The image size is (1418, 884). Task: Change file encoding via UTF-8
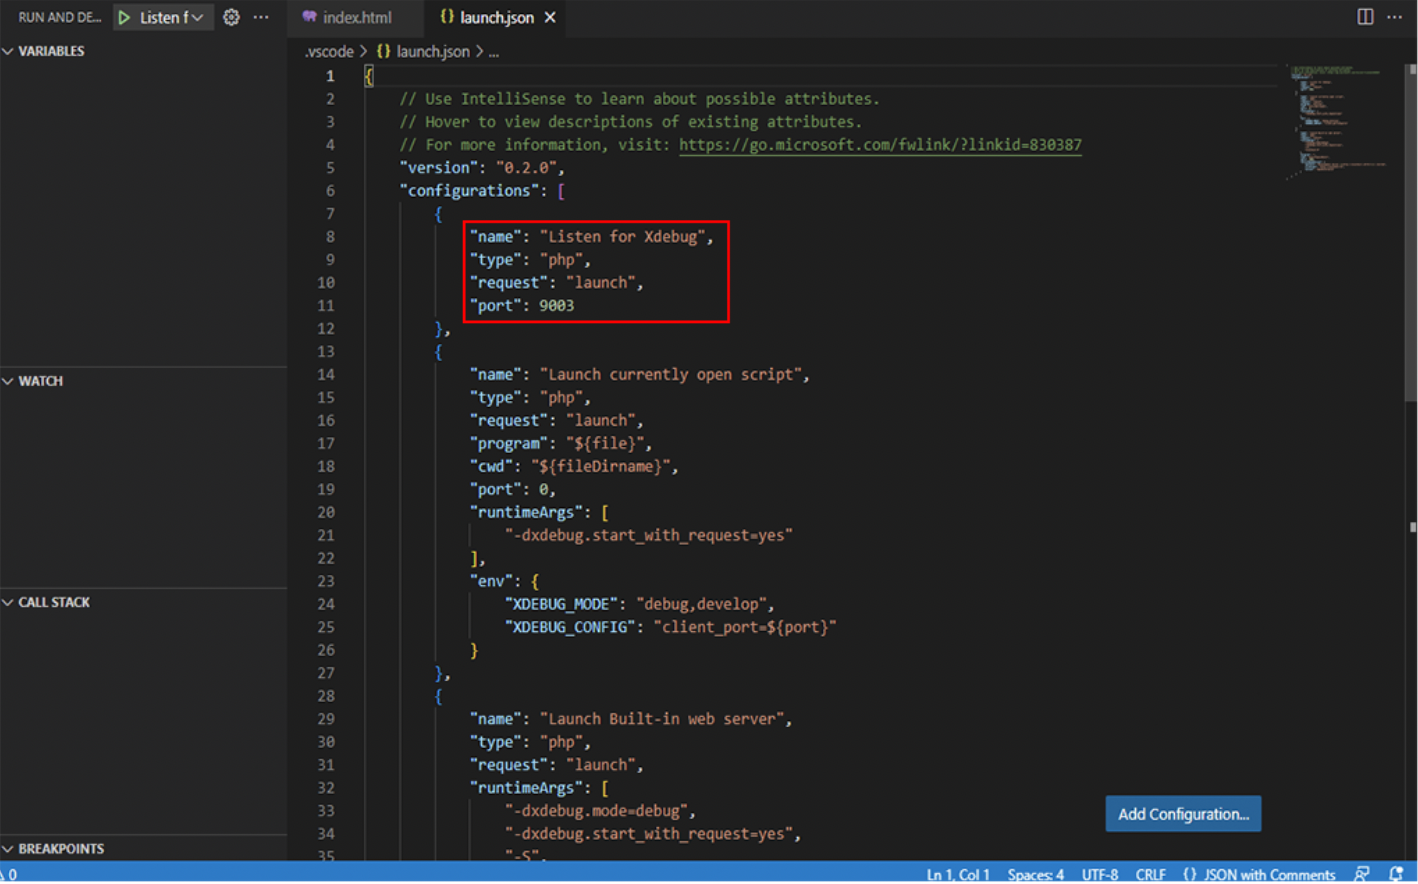[x=1100, y=874]
